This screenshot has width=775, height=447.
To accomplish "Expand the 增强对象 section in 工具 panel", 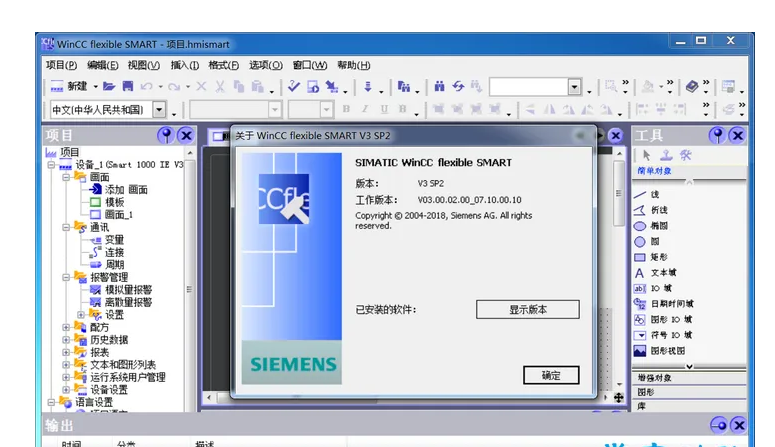I will (x=689, y=378).
